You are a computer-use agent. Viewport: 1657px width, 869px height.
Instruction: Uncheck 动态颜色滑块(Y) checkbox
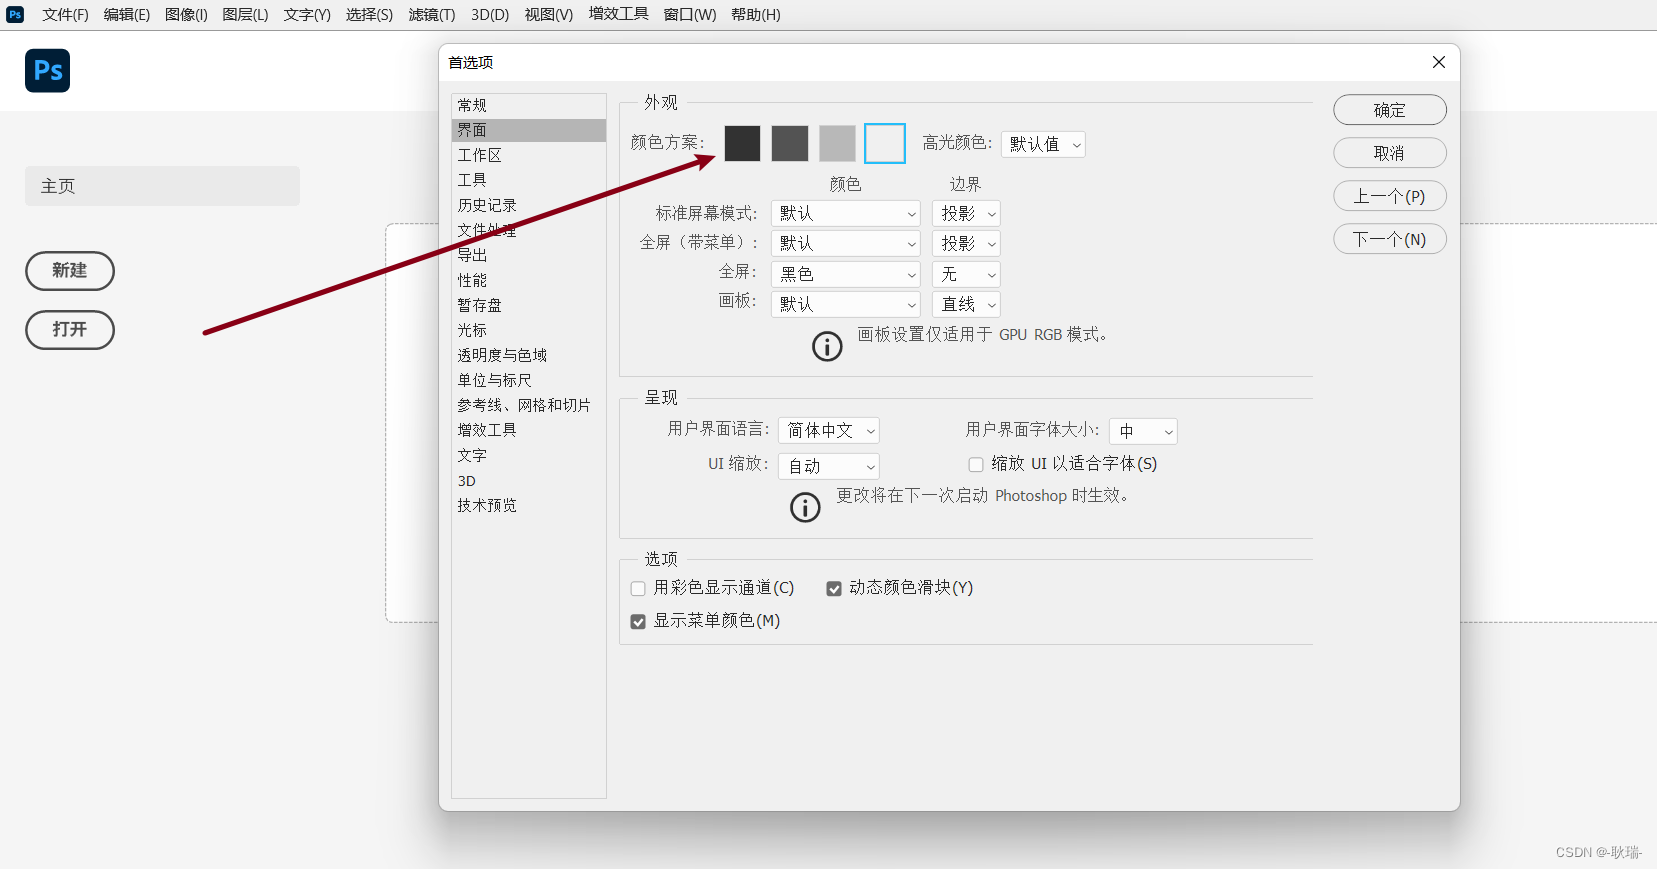pyautogui.click(x=834, y=588)
